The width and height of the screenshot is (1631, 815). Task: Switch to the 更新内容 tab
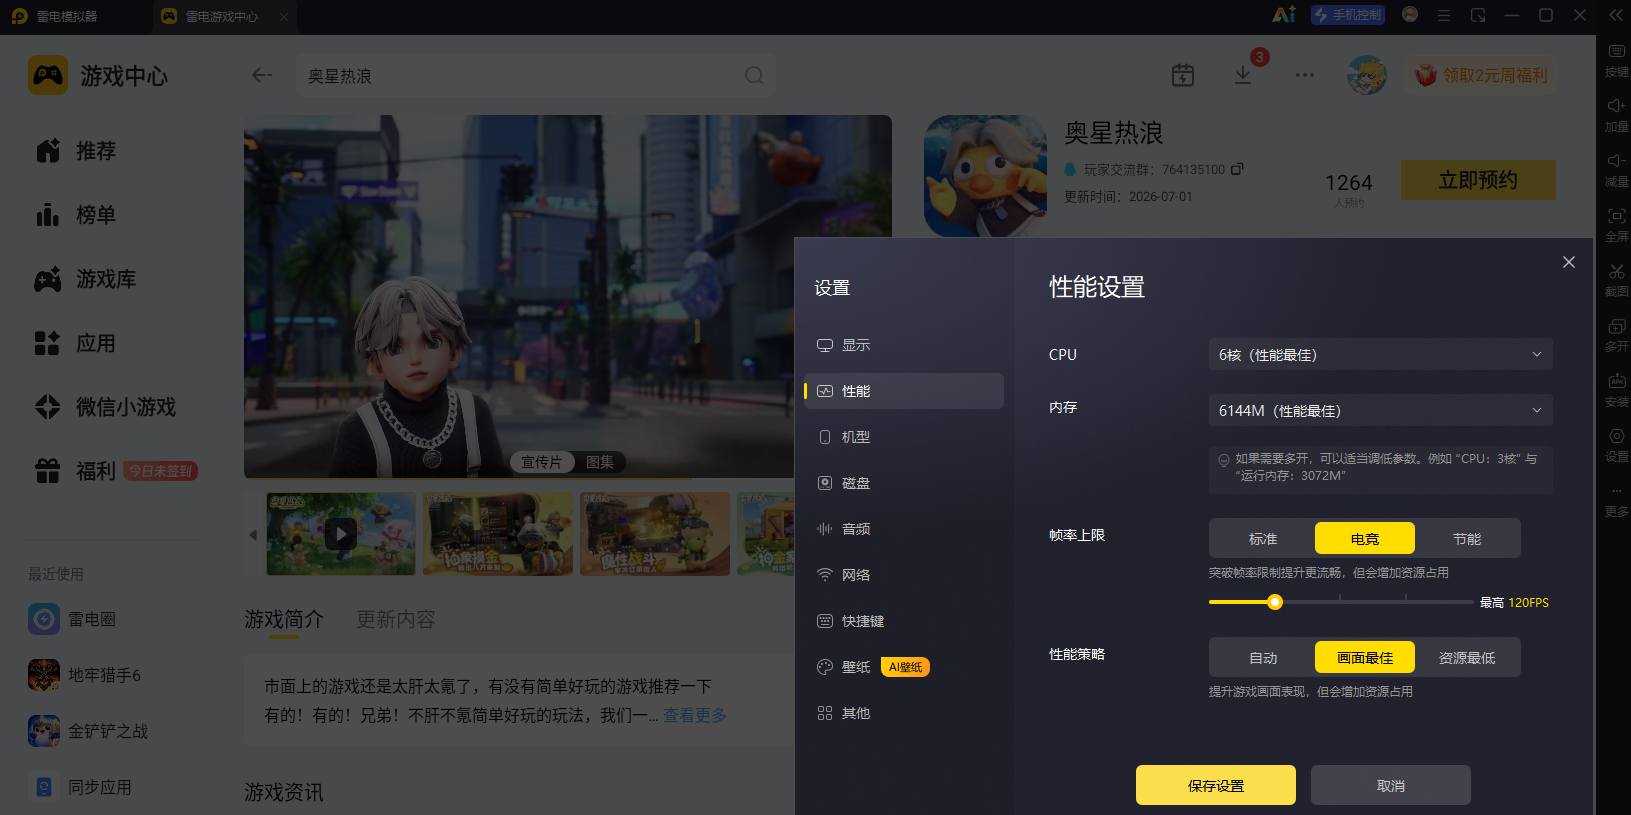tap(396, 620)
